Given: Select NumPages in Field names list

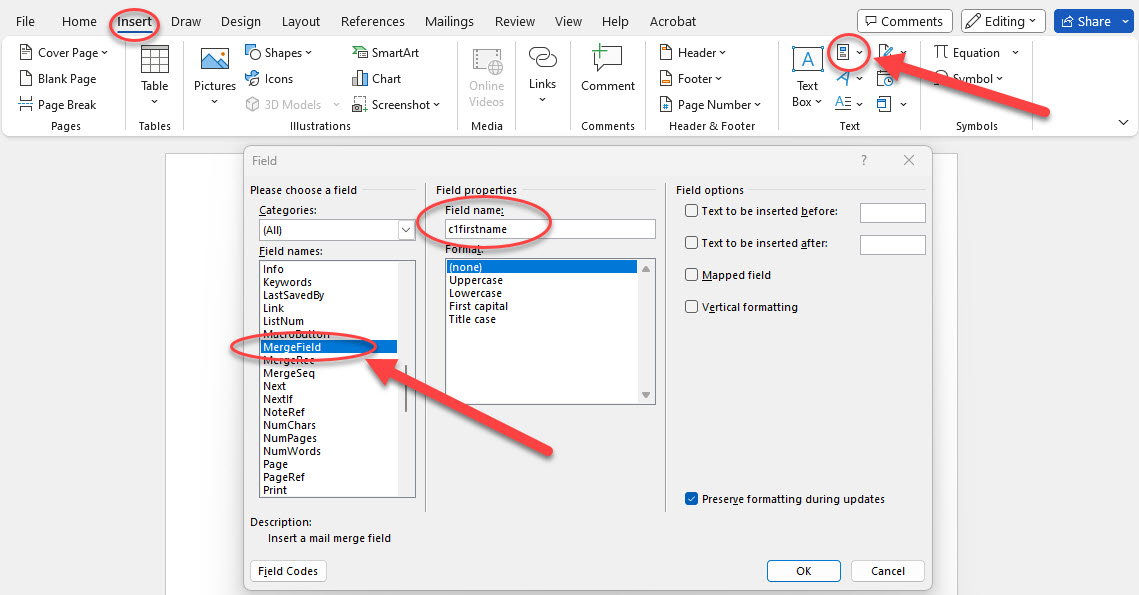Looking at the screenshot, I should (x=290, y=438).
